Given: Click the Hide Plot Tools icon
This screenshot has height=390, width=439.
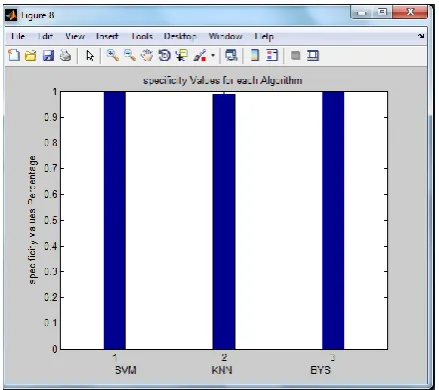Looking at the screenshot, I should click(296, 55).
